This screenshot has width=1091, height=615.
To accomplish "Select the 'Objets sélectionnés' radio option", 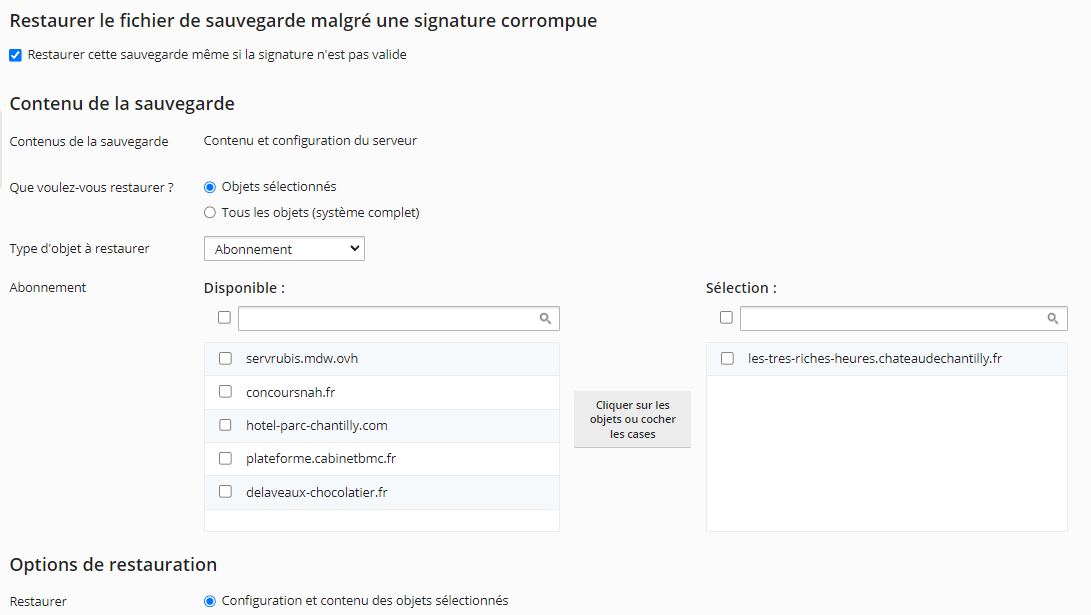I will click(x=210, y=187).
